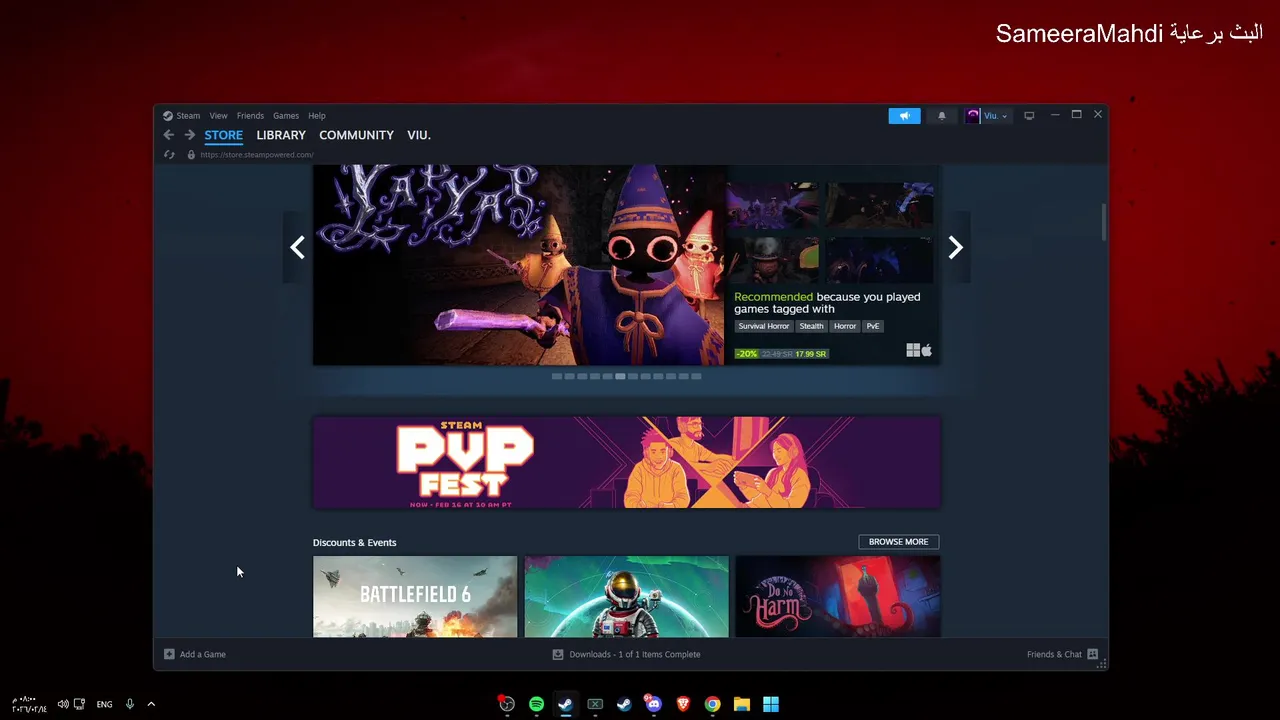Viewport: 1280px width, 720px height.
Task: Open Spotify from the taskbar
Action: coord(536,704)
